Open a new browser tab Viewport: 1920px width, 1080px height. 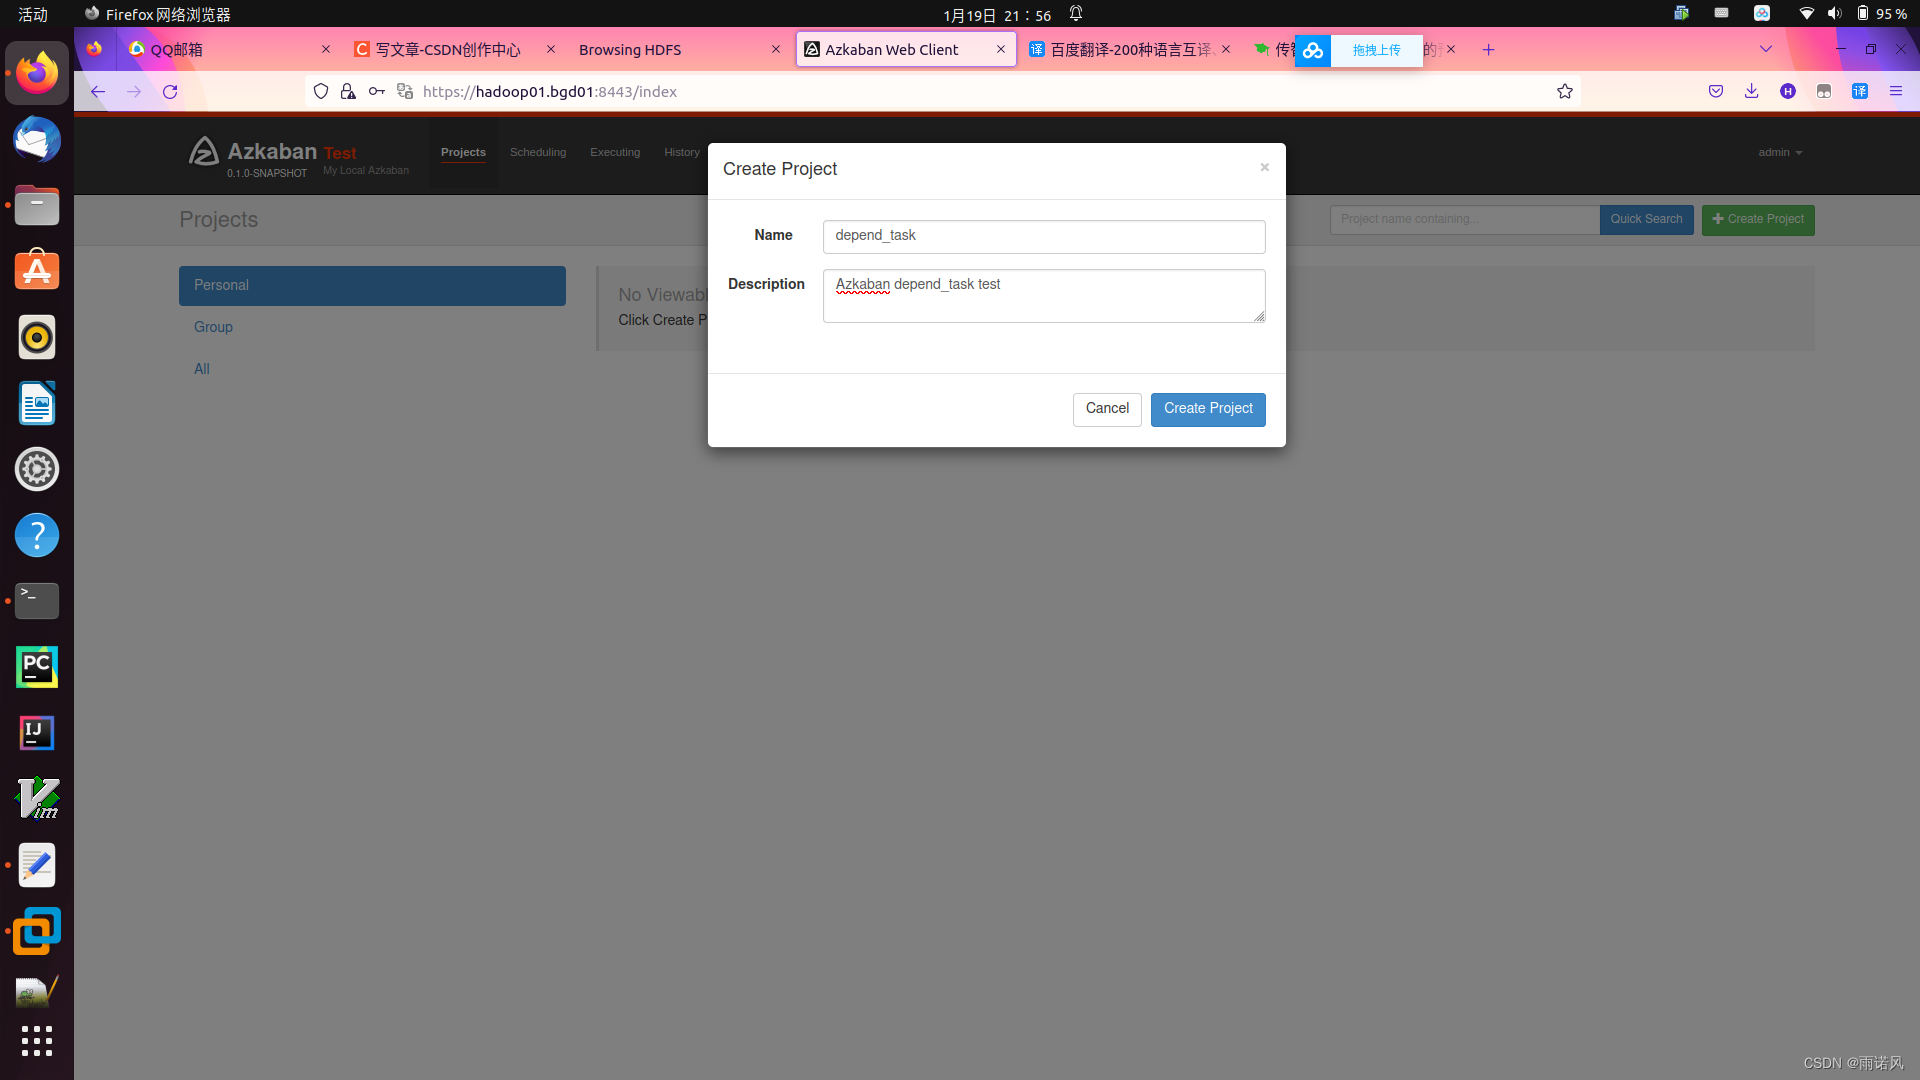pos(1488,50)
